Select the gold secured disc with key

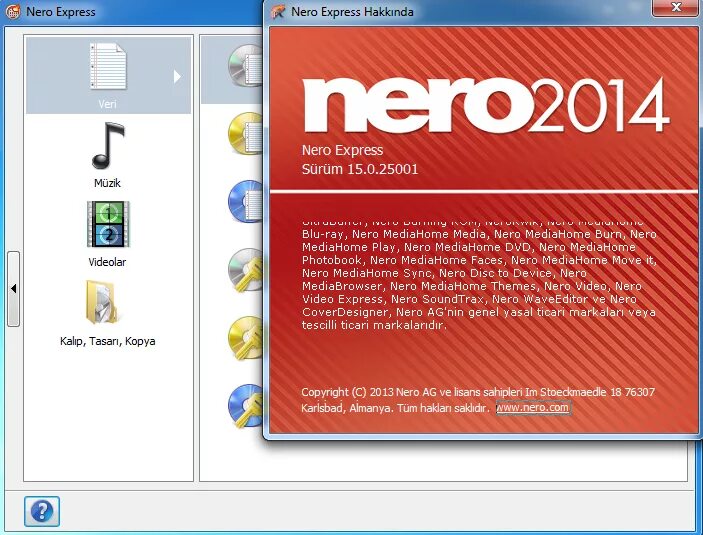(x=245, y=338)
